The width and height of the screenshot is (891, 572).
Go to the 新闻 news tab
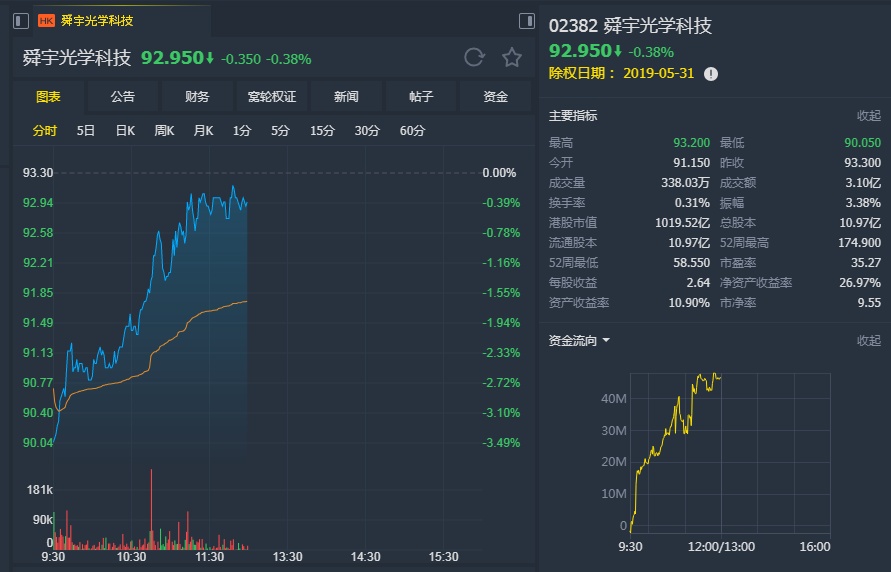(346, 97)
